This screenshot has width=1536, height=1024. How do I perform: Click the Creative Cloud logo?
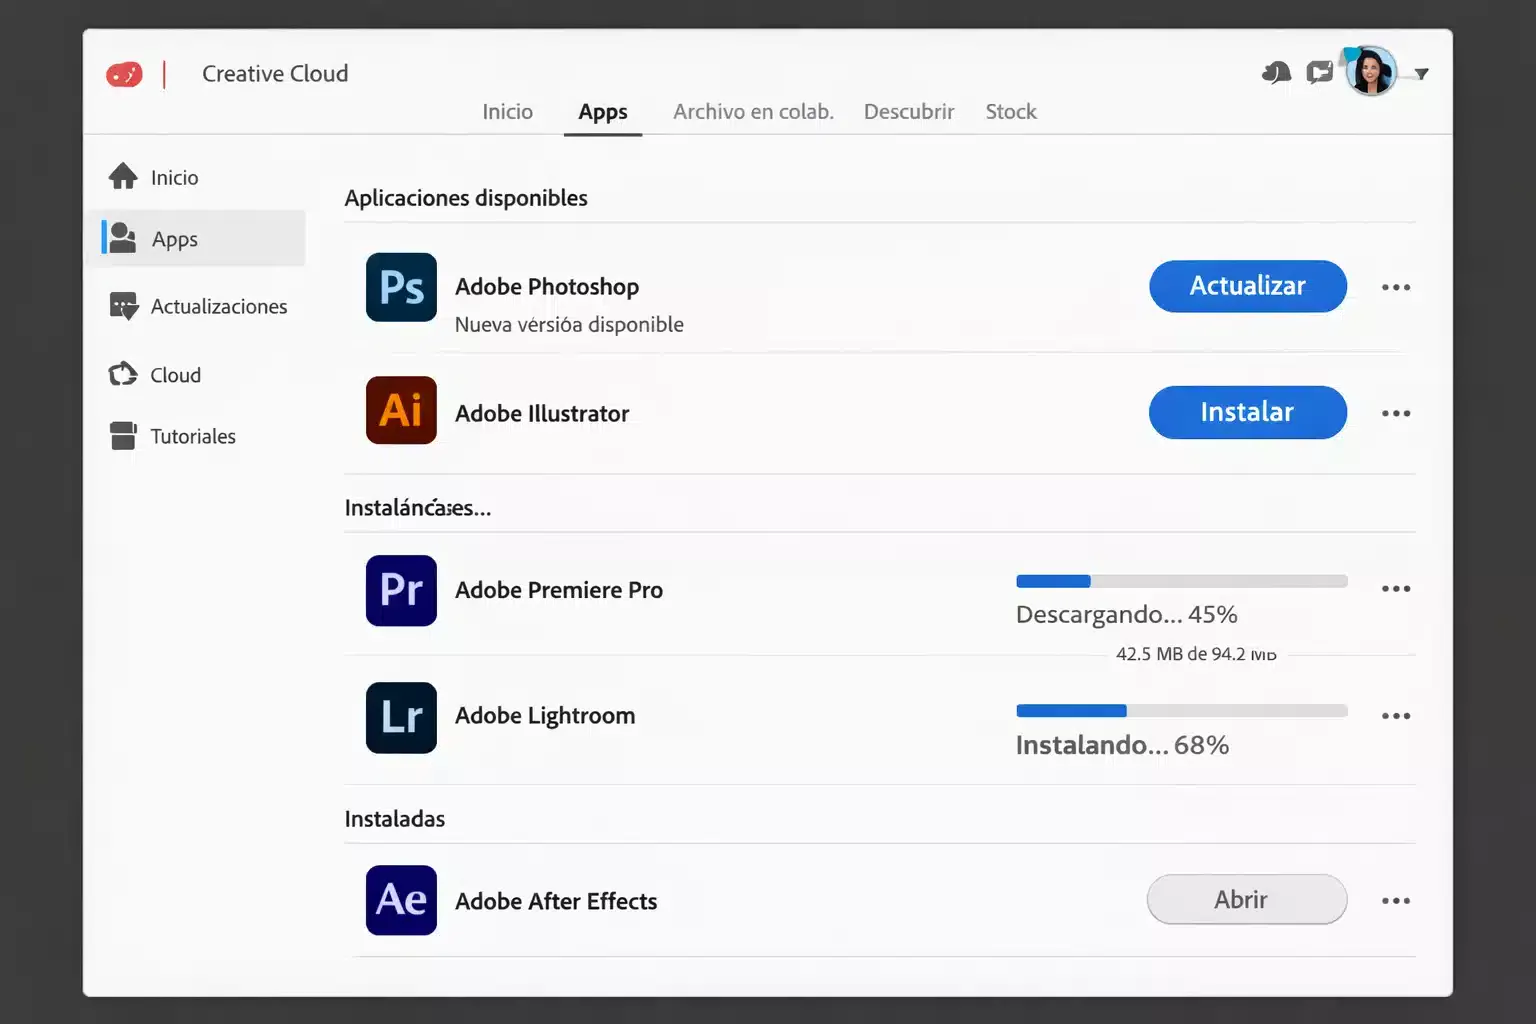coord(124,73)
